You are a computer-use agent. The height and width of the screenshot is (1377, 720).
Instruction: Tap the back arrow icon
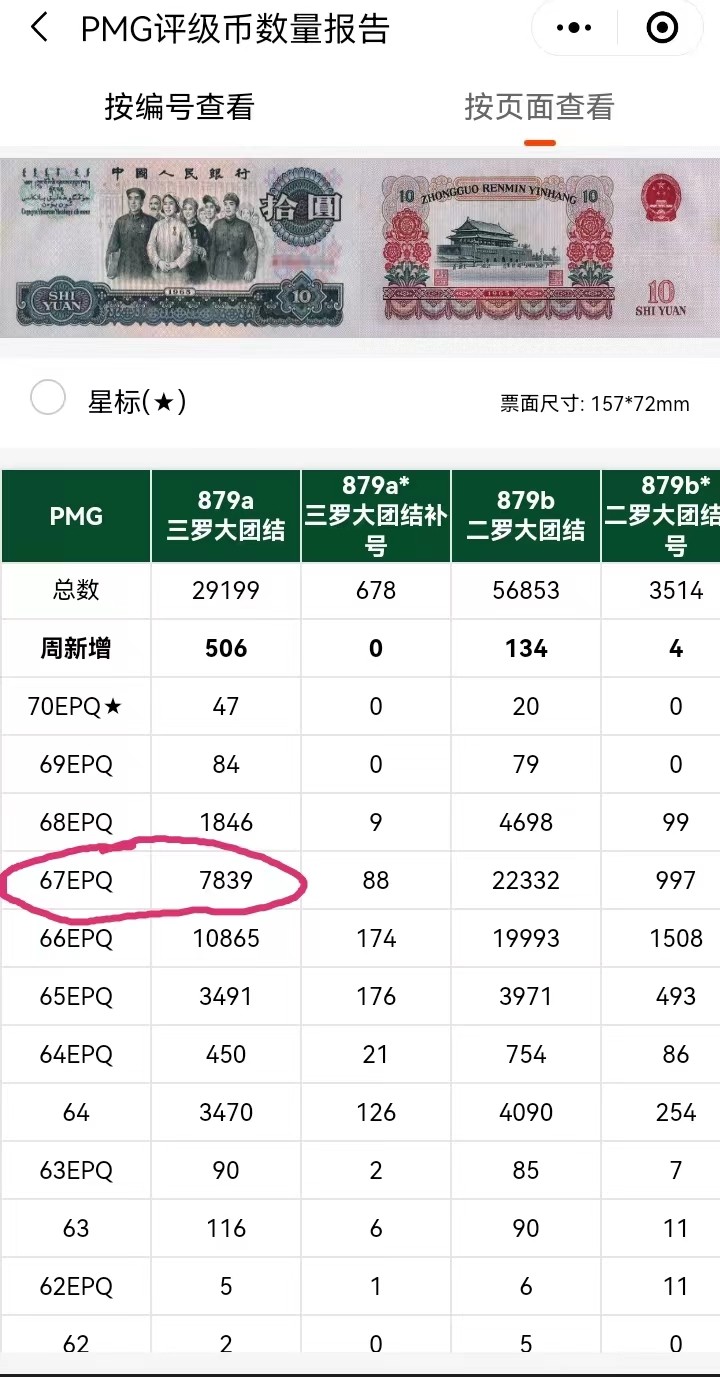tap(39, 28)
